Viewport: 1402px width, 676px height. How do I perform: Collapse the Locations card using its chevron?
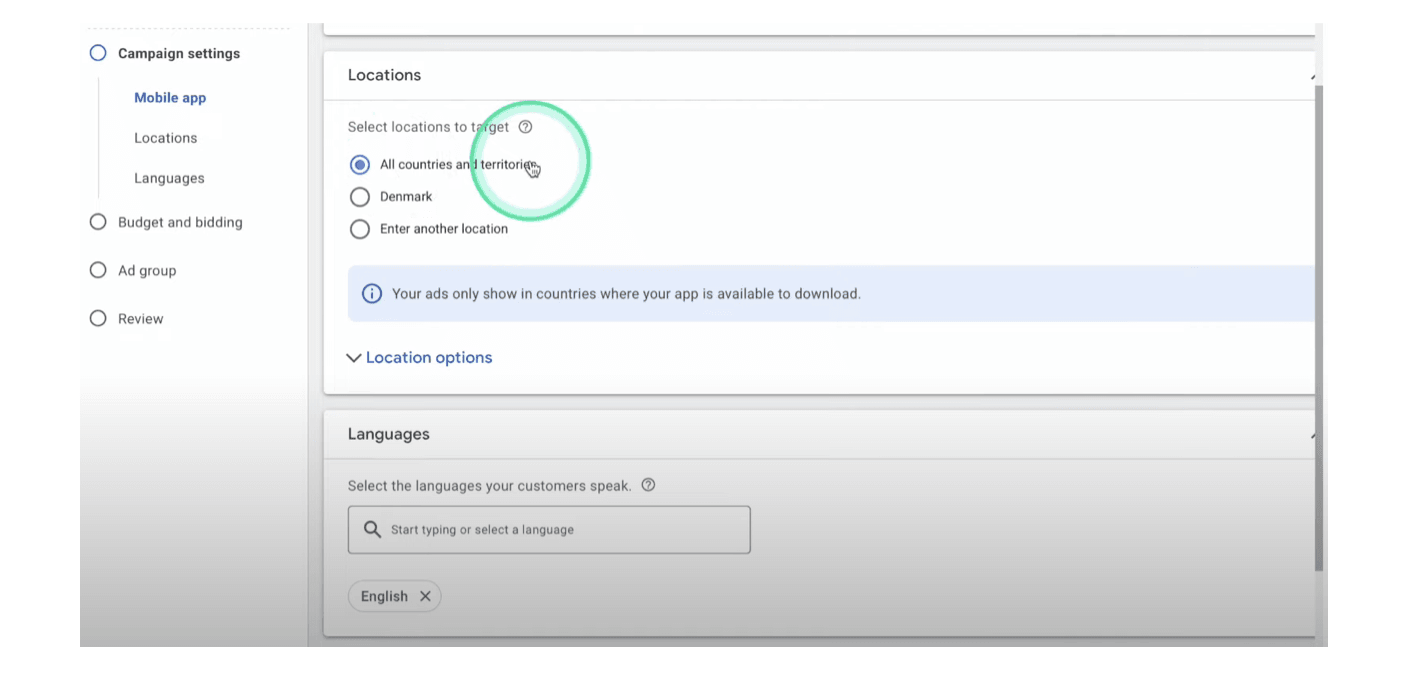click(x=1311, y=76)
